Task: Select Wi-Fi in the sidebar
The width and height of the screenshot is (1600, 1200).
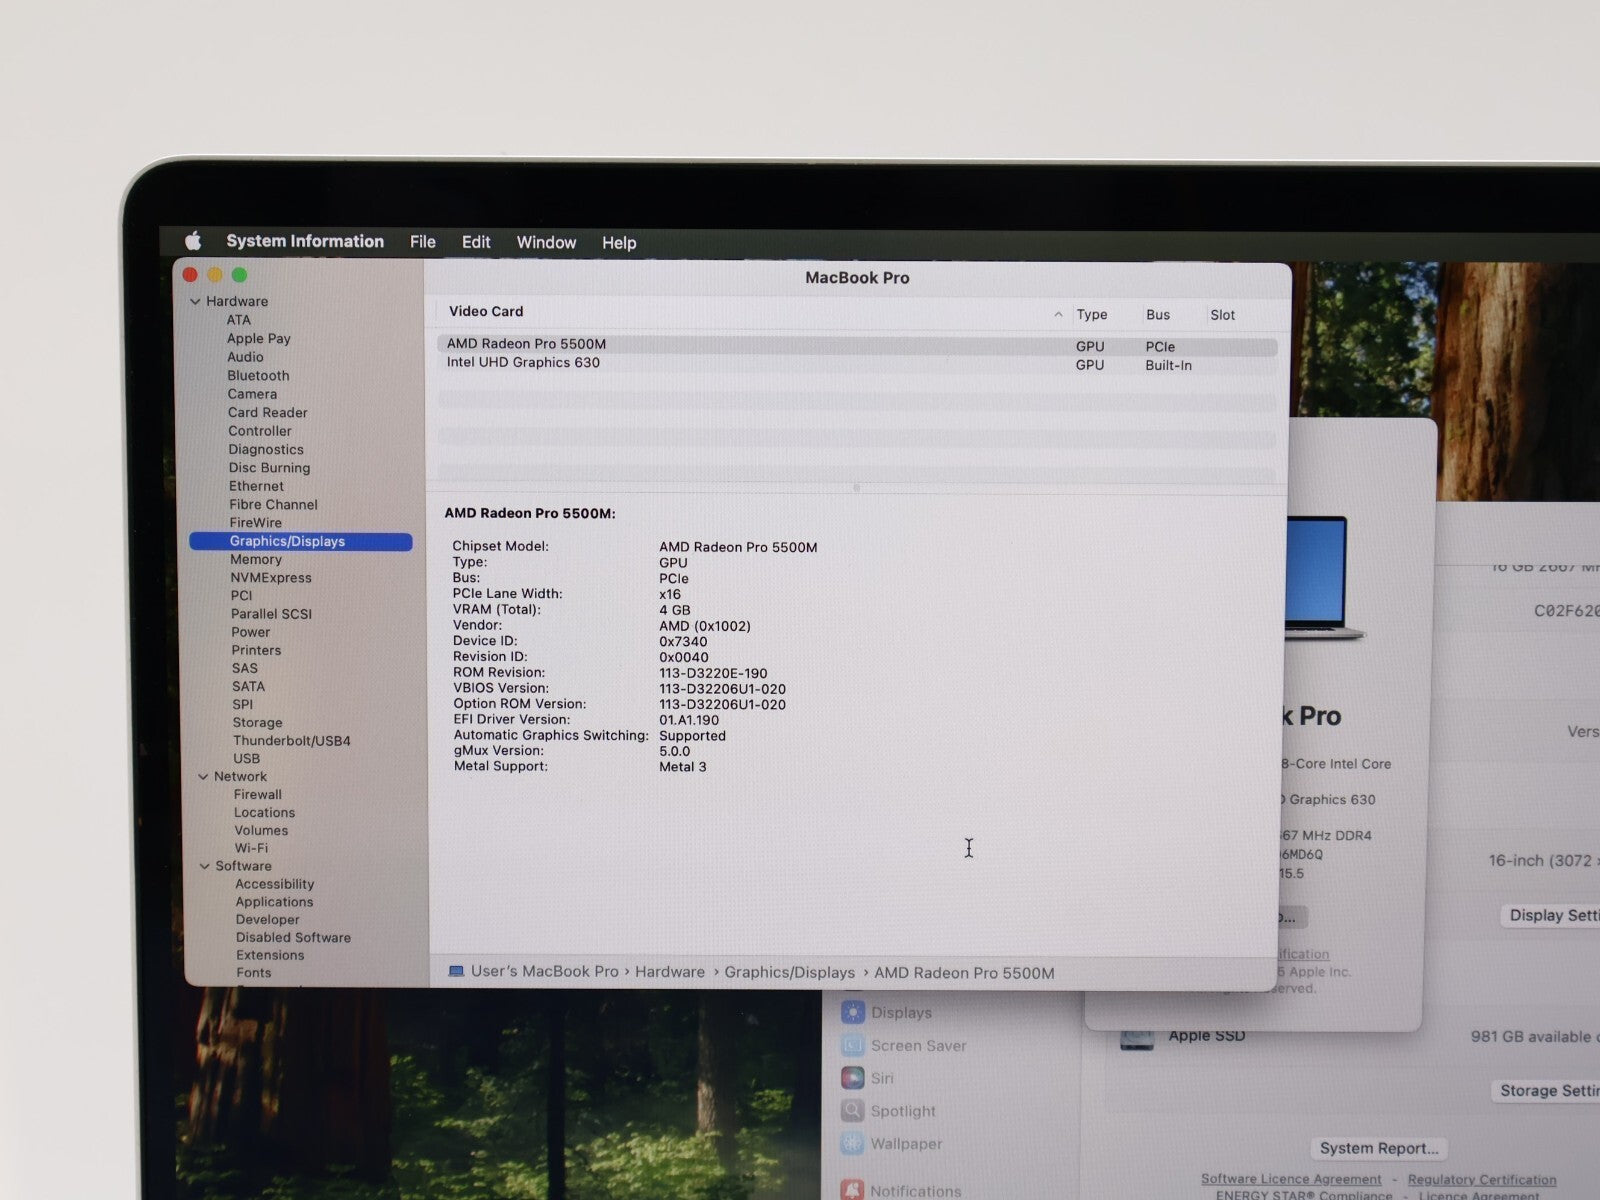Action: coord(251,848)
